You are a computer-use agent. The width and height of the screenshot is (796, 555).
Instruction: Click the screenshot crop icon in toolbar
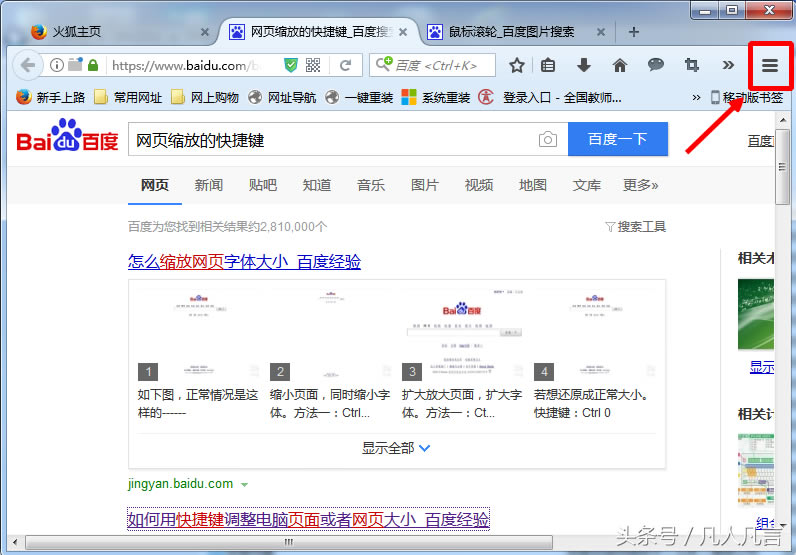click(x=691, y=65)
